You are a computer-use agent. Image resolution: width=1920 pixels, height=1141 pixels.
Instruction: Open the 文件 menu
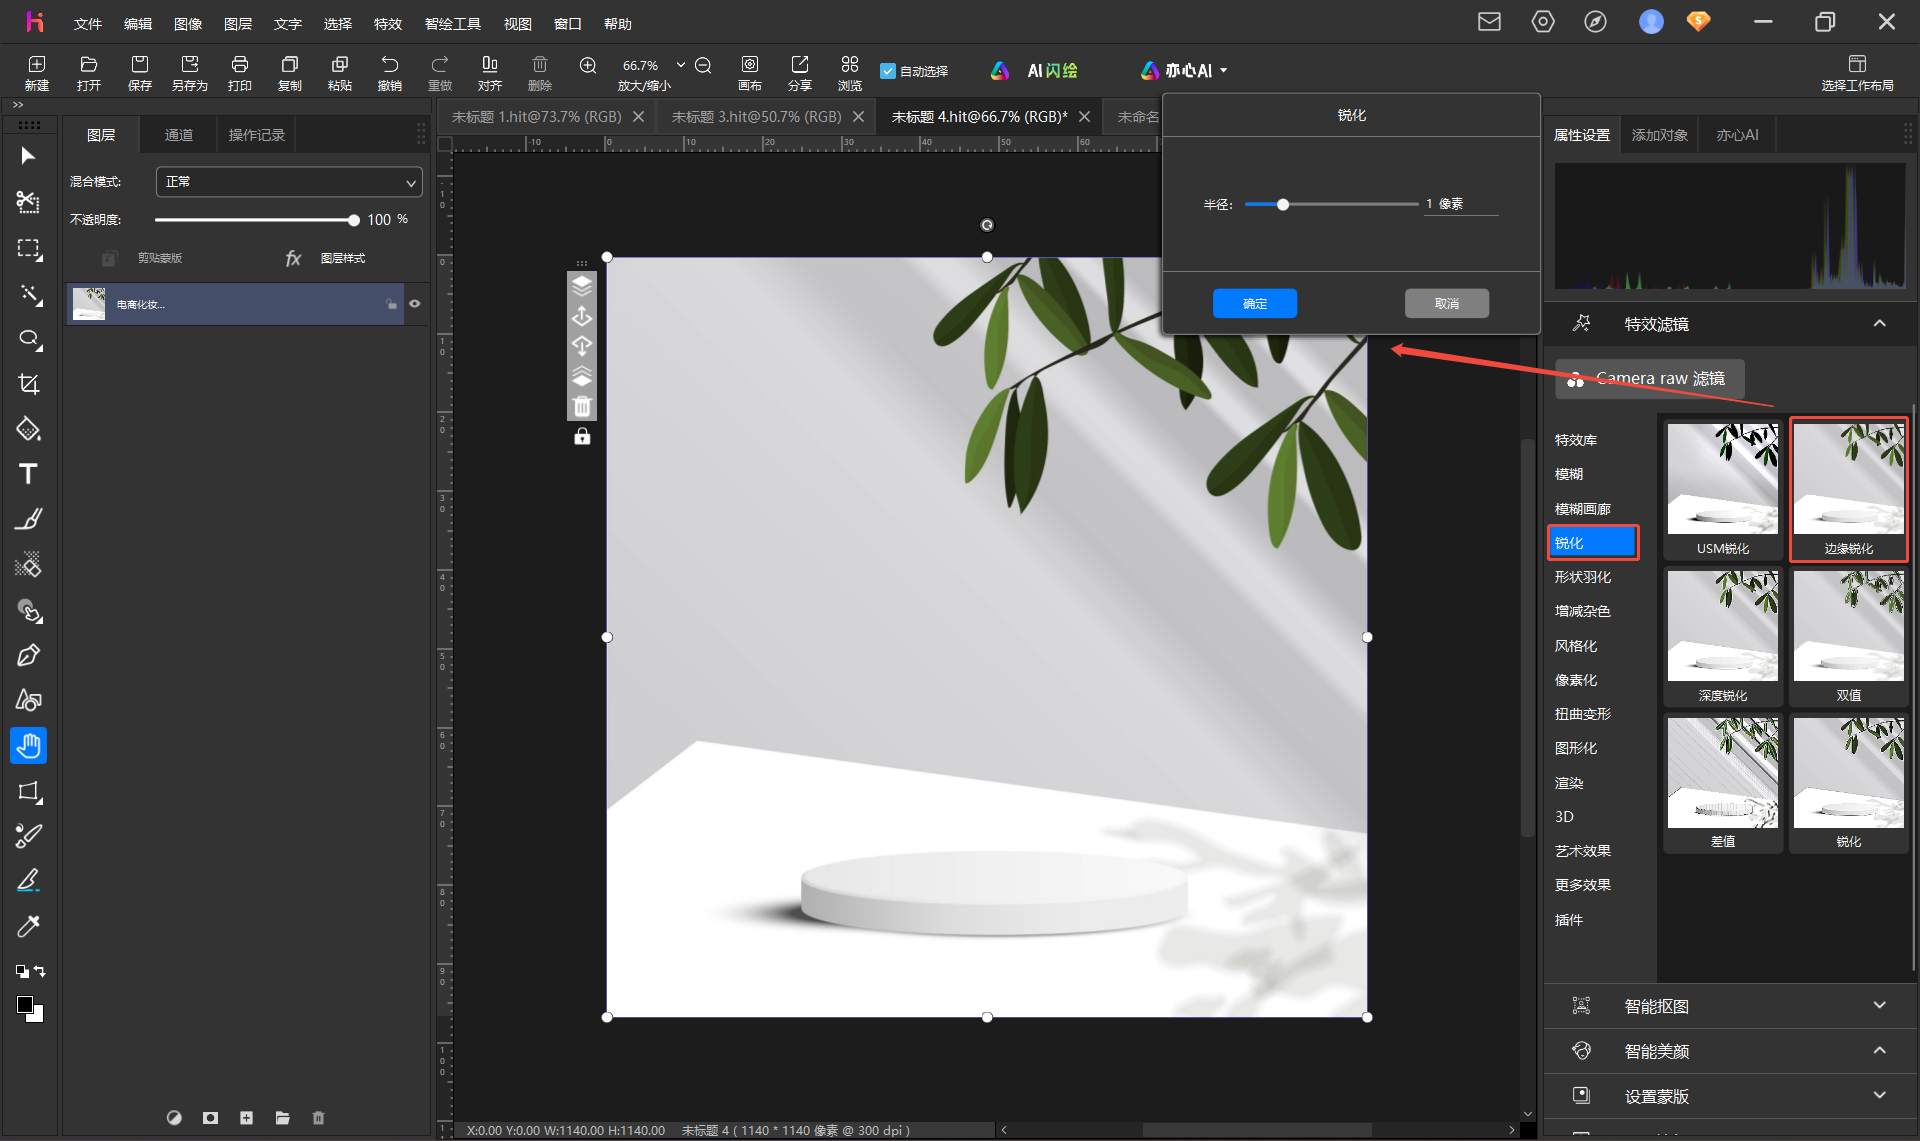coord(88,24)
